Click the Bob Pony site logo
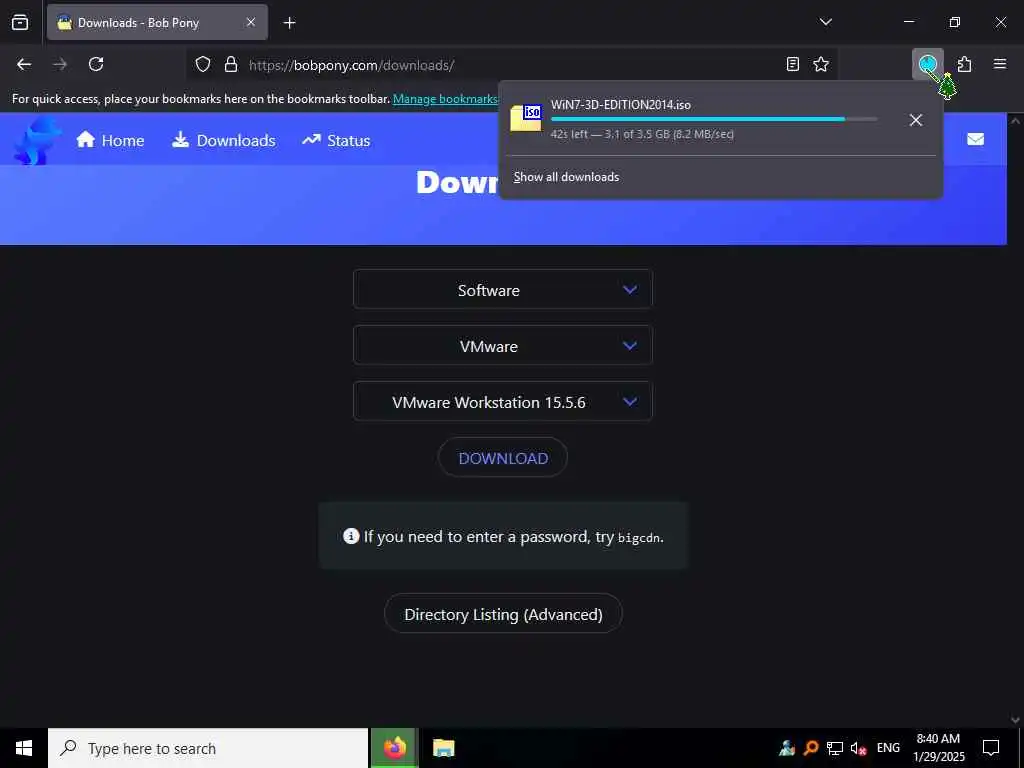The image size is (1024, 768). (x=37, y=140)
